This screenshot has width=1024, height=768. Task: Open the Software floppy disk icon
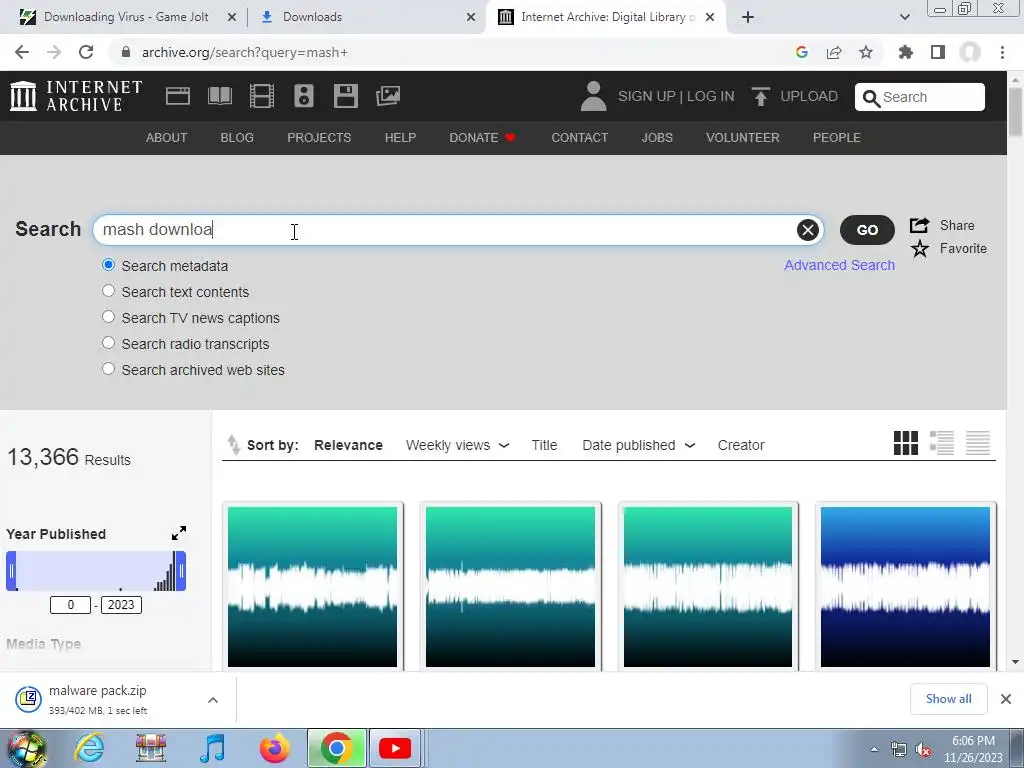(x=345, y=96)
